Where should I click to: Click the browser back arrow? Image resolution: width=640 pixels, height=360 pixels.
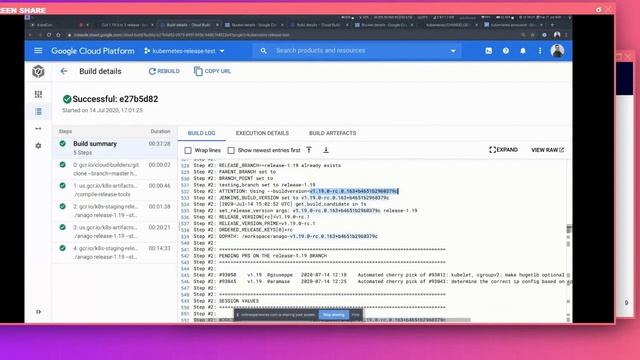pos(30,35)
